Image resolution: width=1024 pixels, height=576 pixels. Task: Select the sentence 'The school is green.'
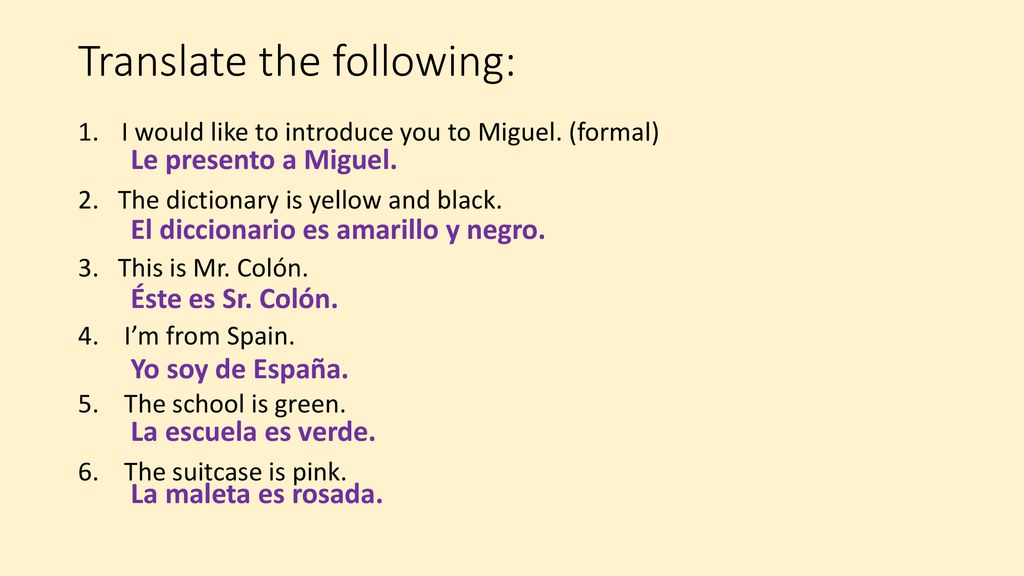(x=235, y=404)
